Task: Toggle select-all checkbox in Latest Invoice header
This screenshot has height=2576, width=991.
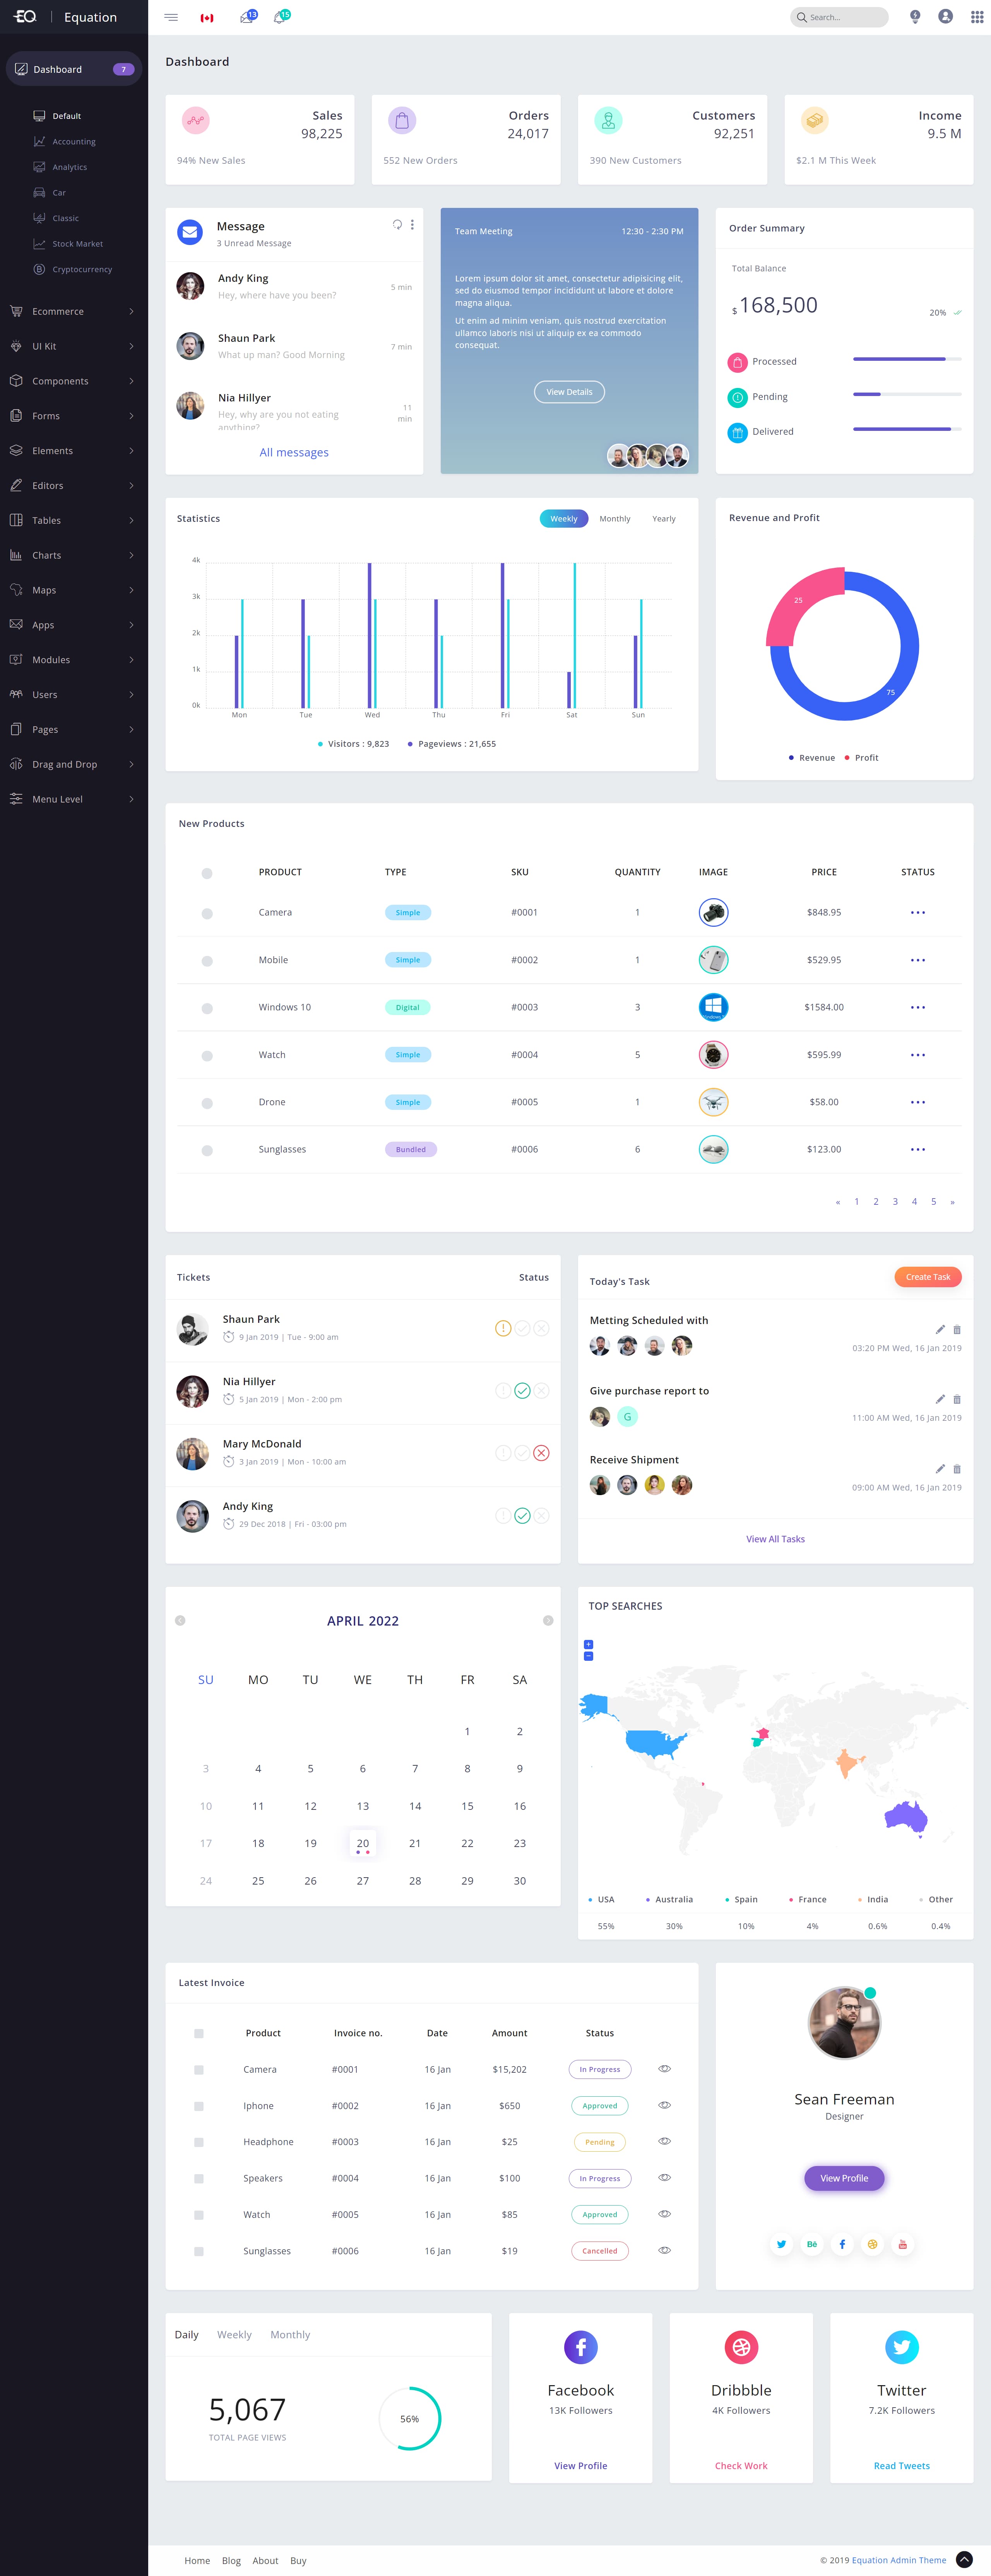Action: coord(199,2033)
